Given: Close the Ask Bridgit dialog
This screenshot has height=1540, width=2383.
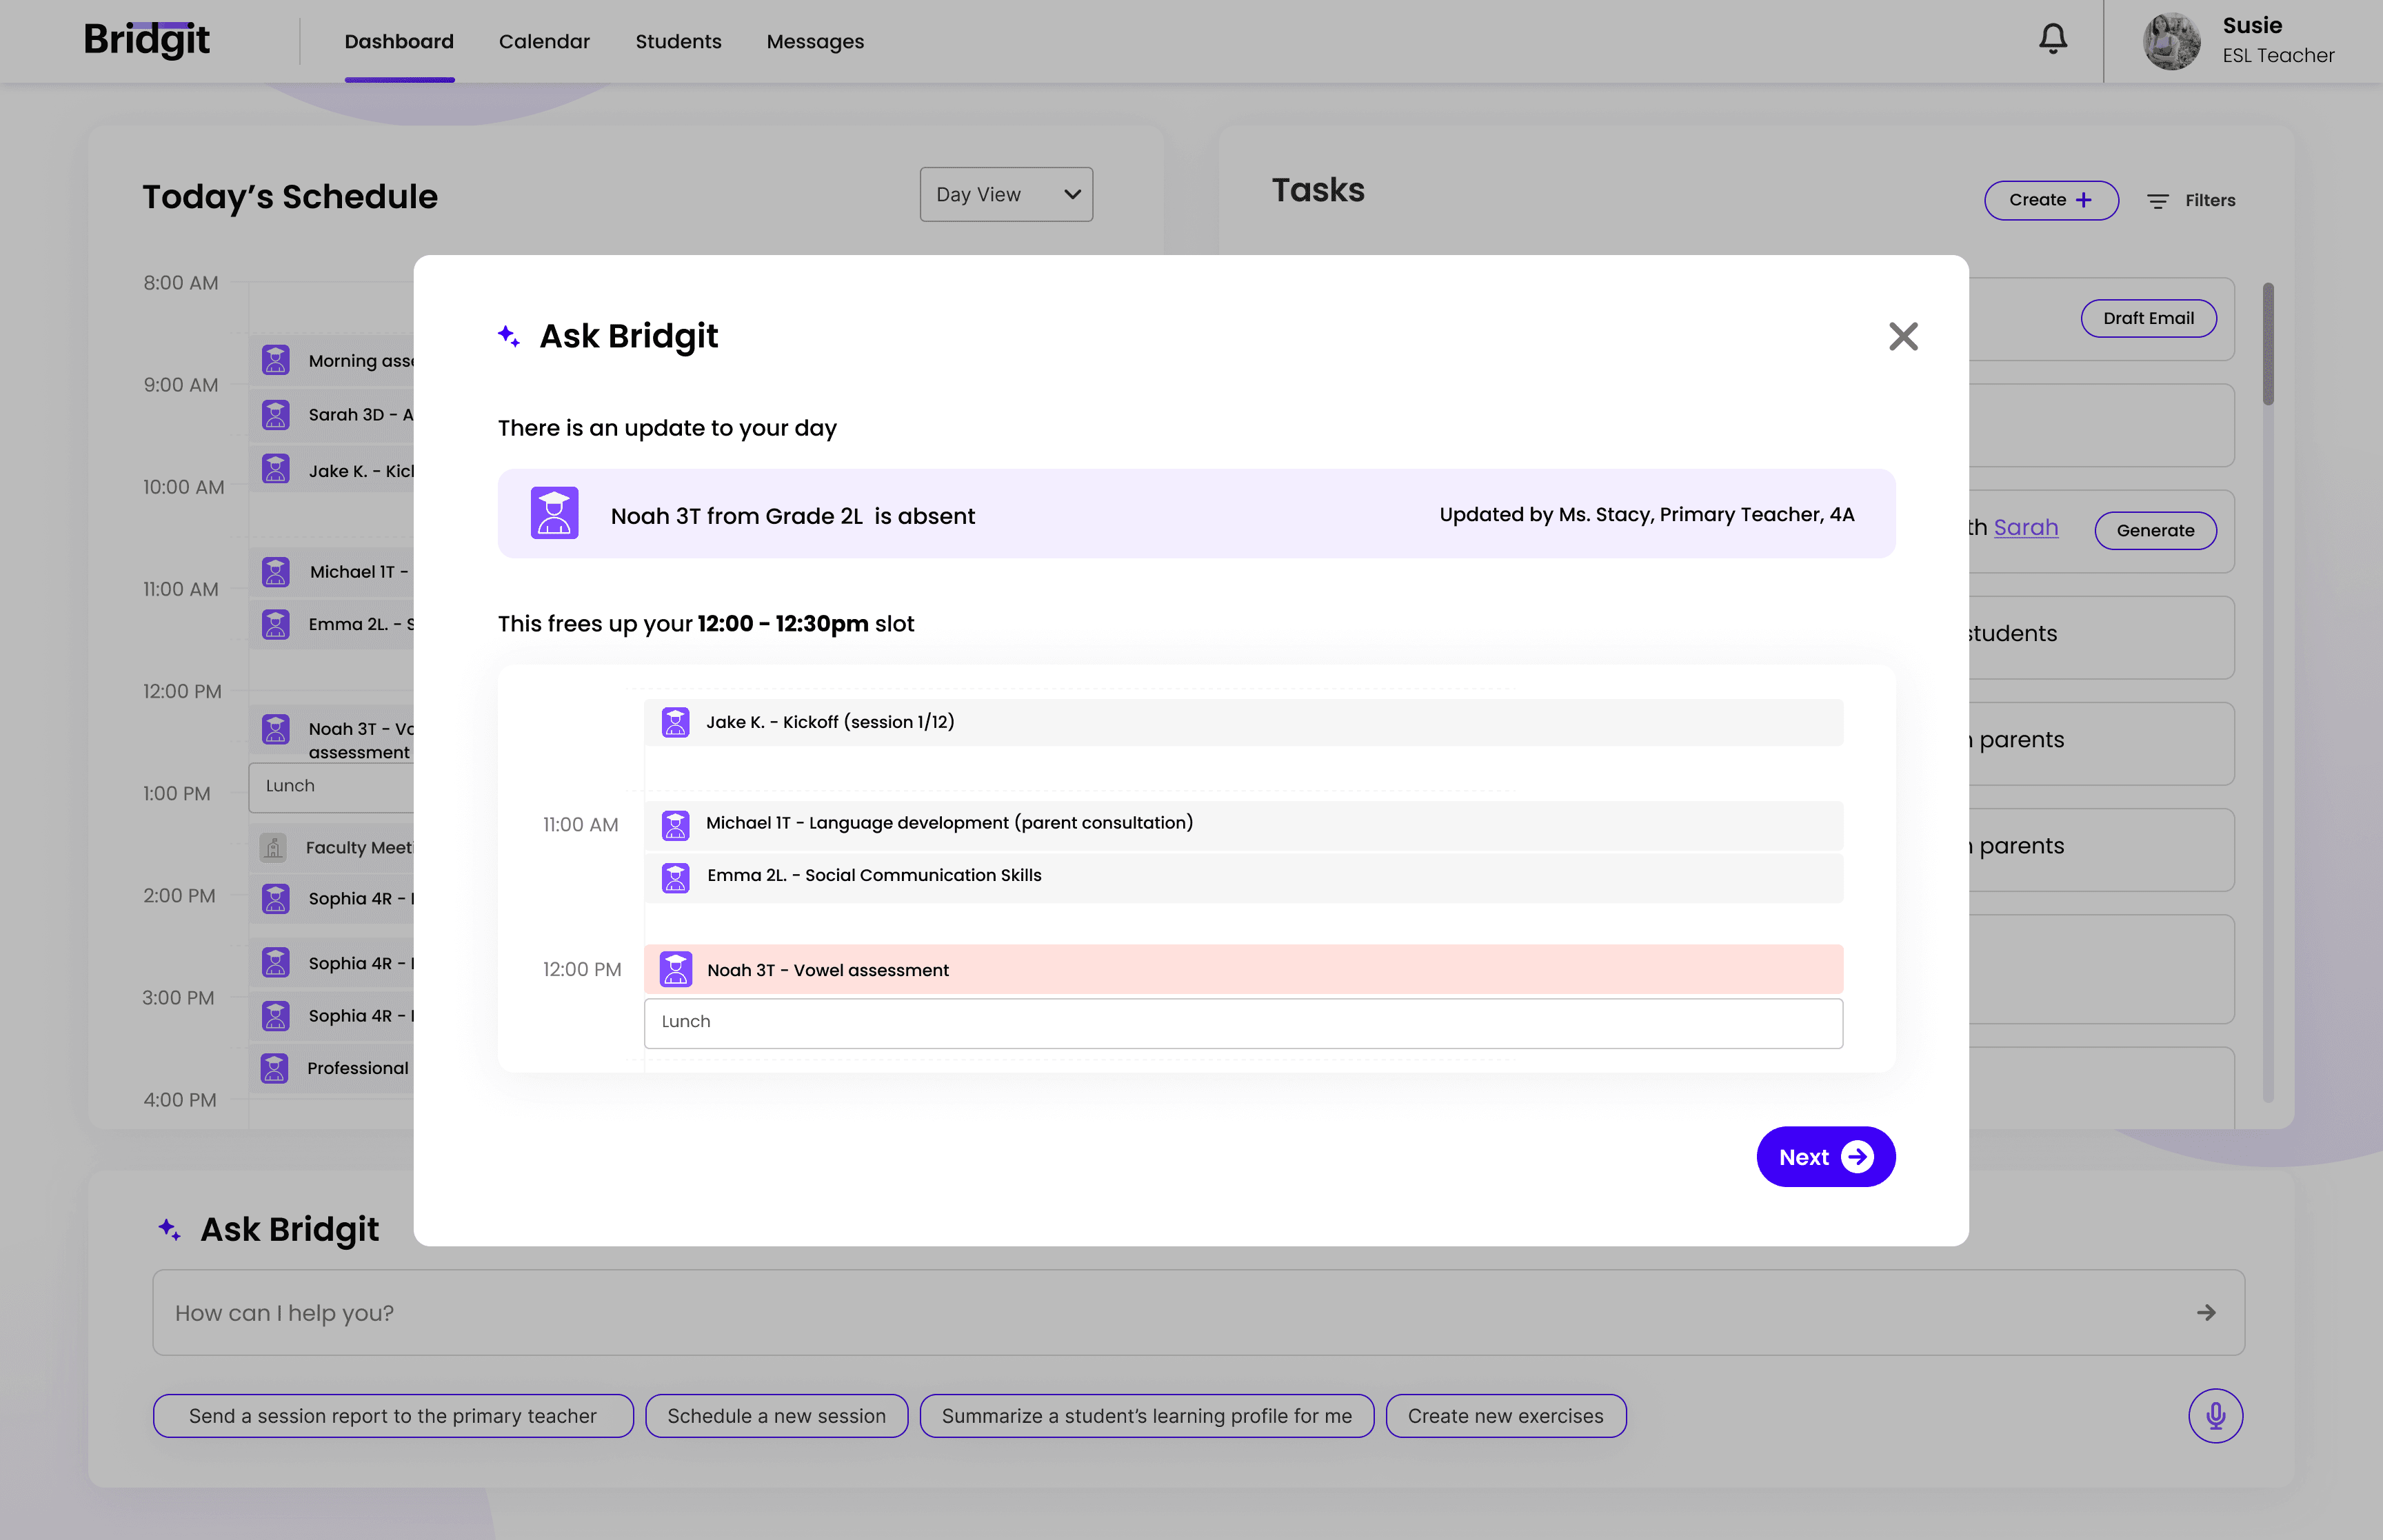Looking at the screenshot, I should [1903, 336].
